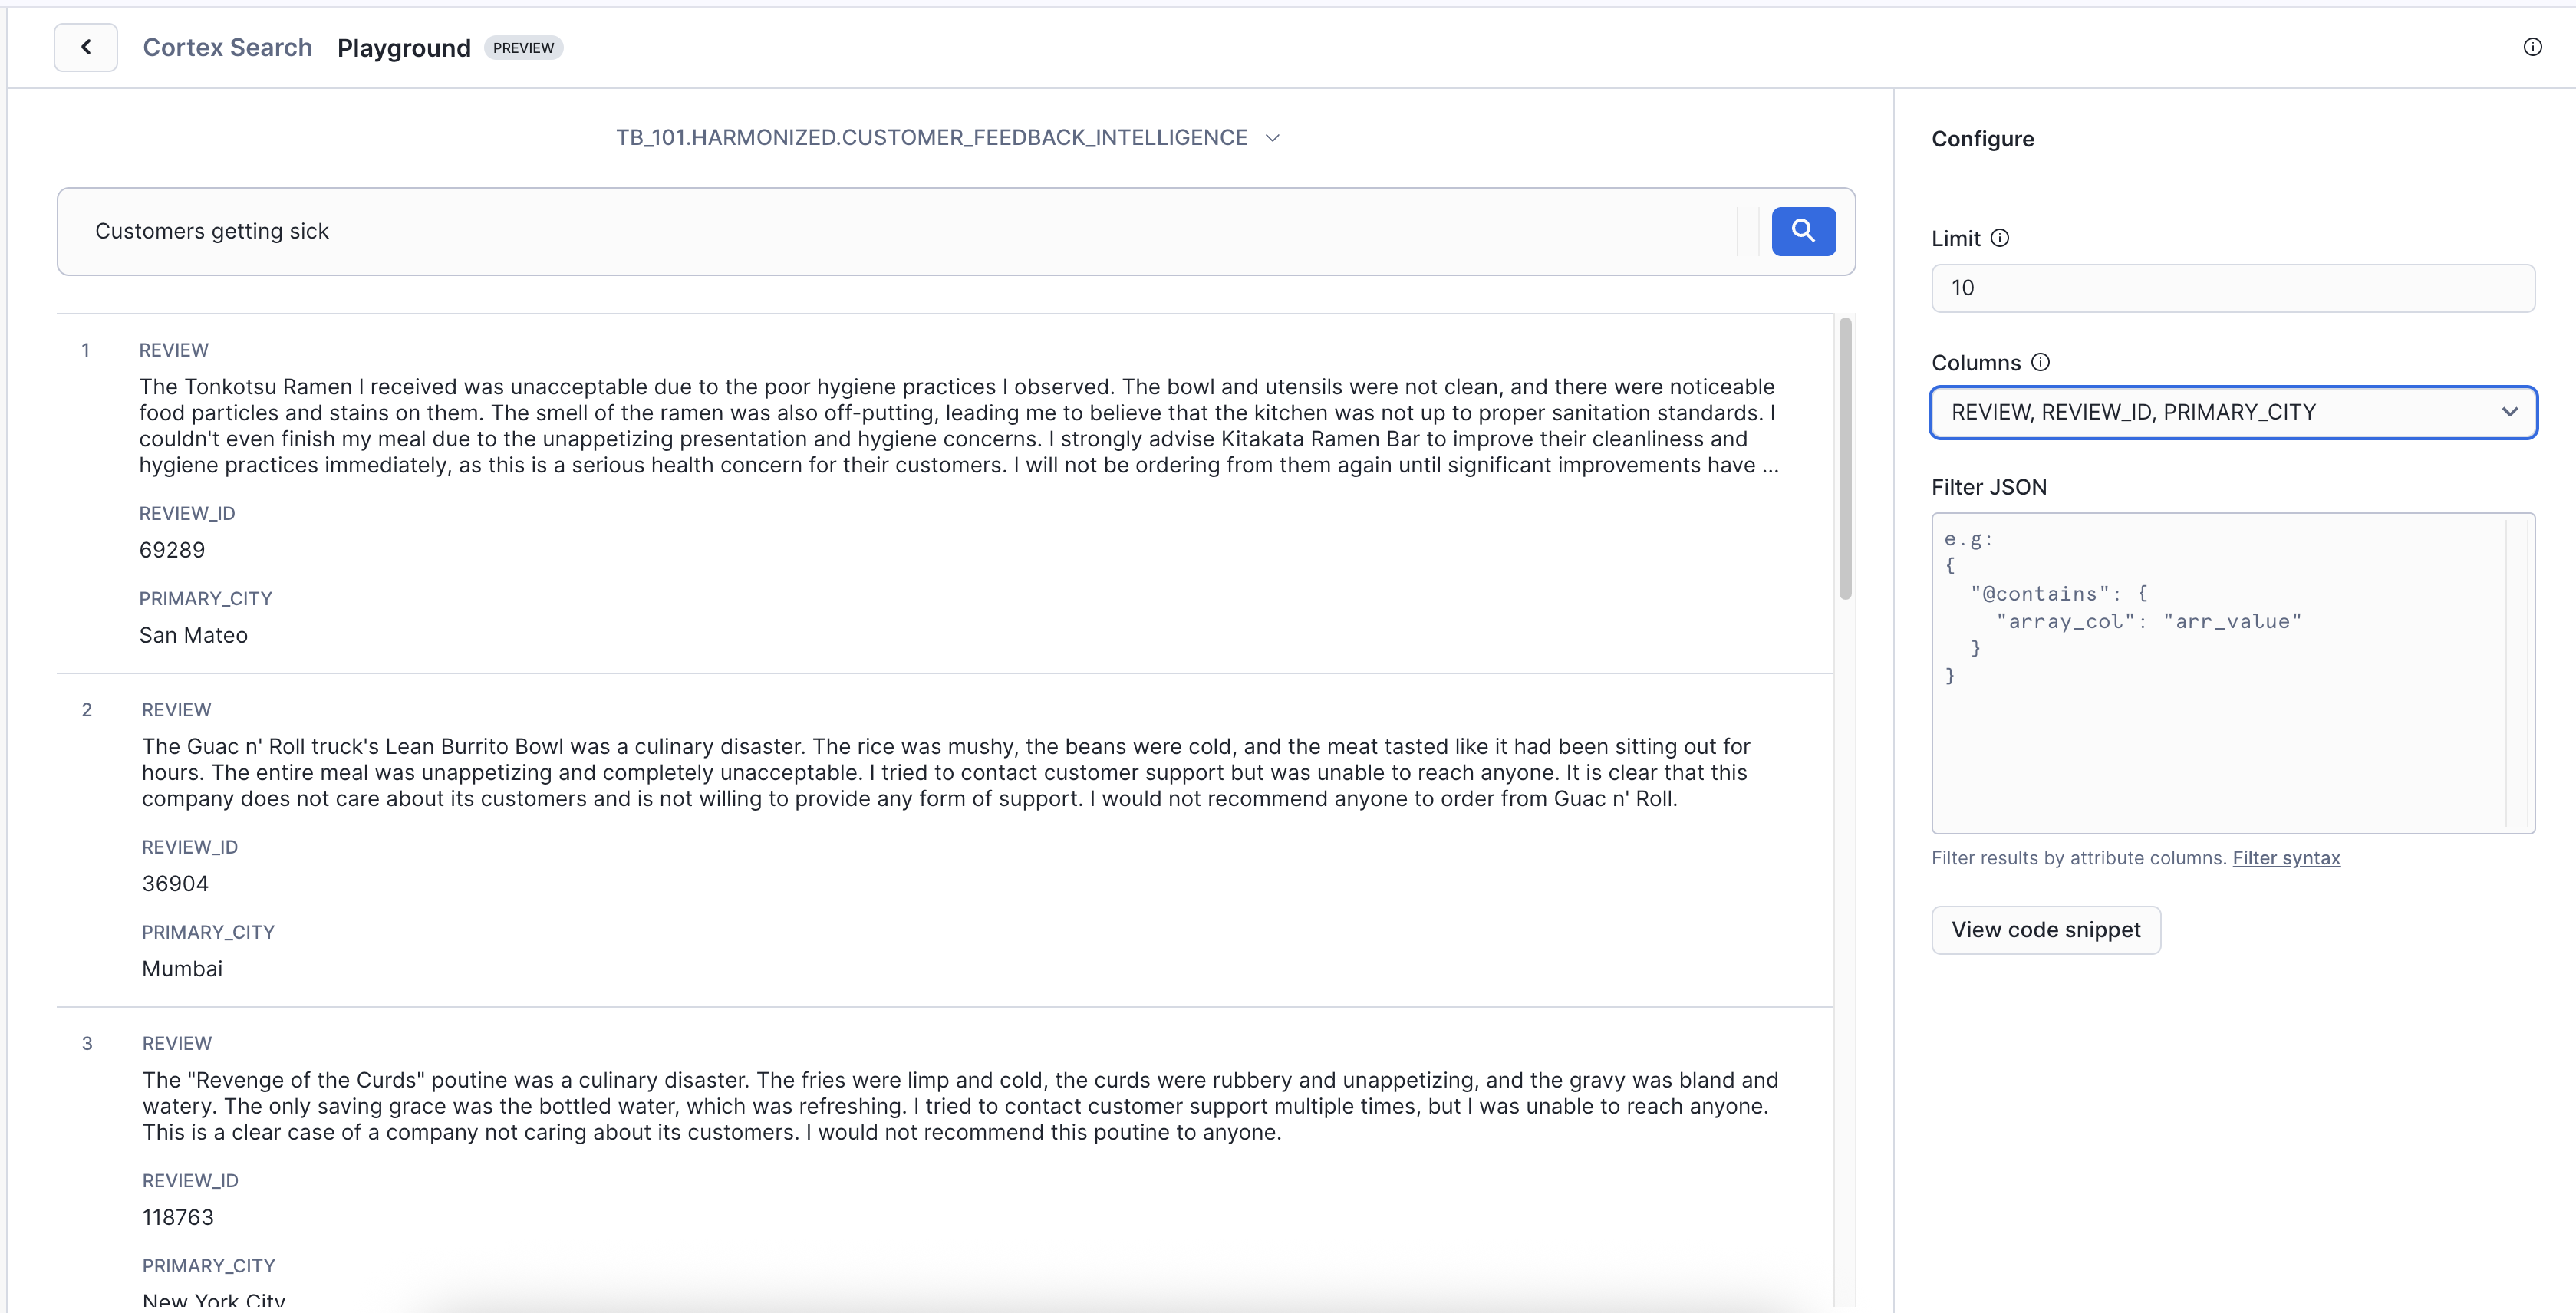Click the Cortex Search breadcrumb
Viewport: 2576px width, 1313px height.
[x=227, y=47]
